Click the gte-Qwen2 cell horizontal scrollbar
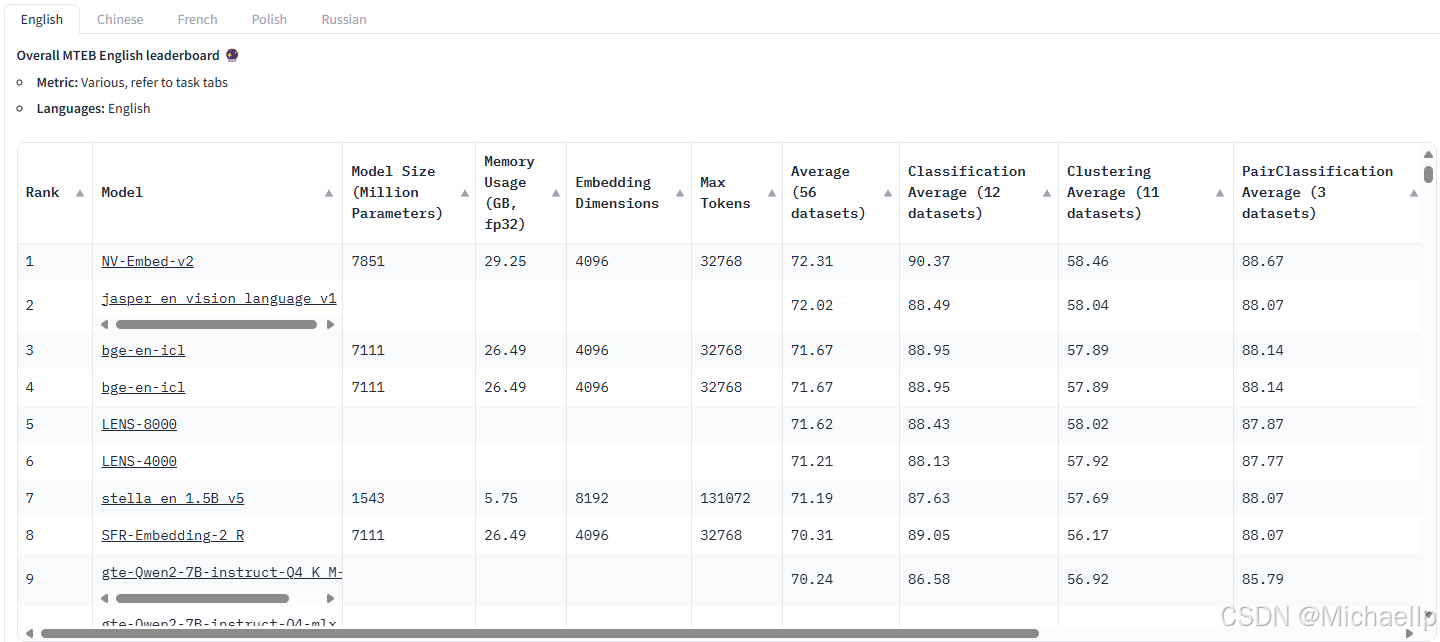The width and height of the screenshot is (1440, 642). 202,598
